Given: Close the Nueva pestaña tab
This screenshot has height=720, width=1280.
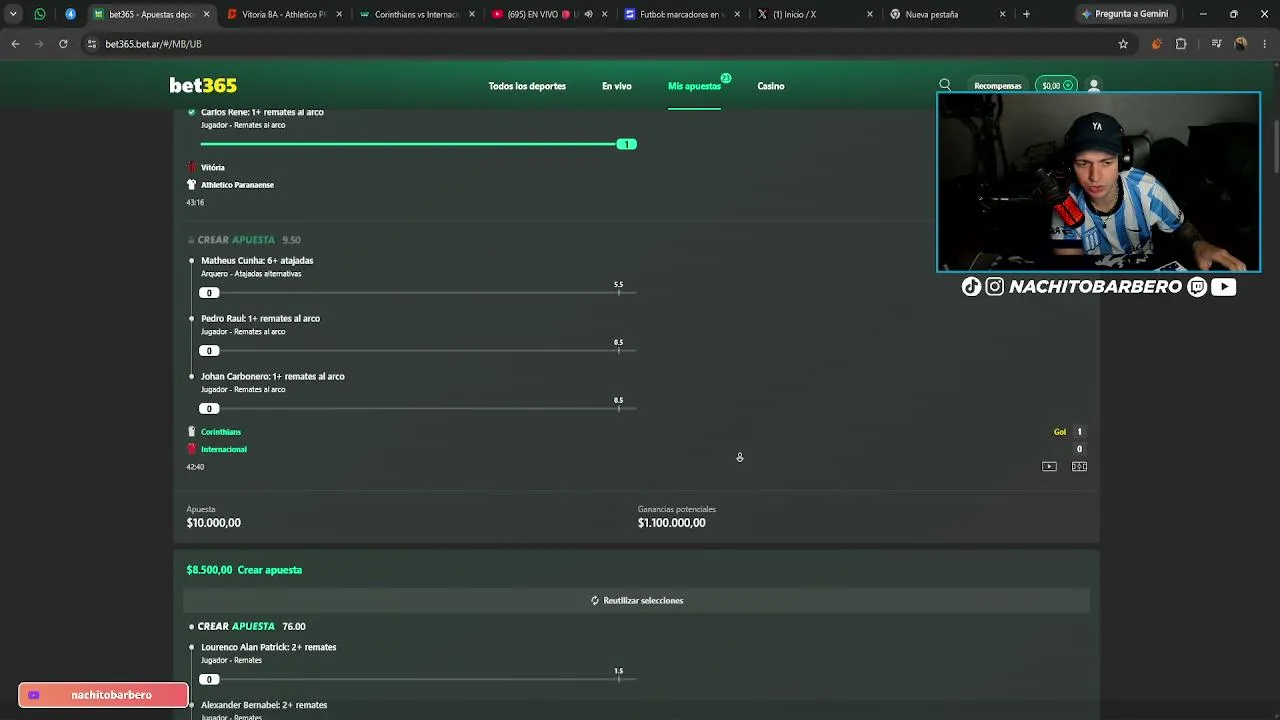Looking at the screenshot, I should tap(1003, 14).
